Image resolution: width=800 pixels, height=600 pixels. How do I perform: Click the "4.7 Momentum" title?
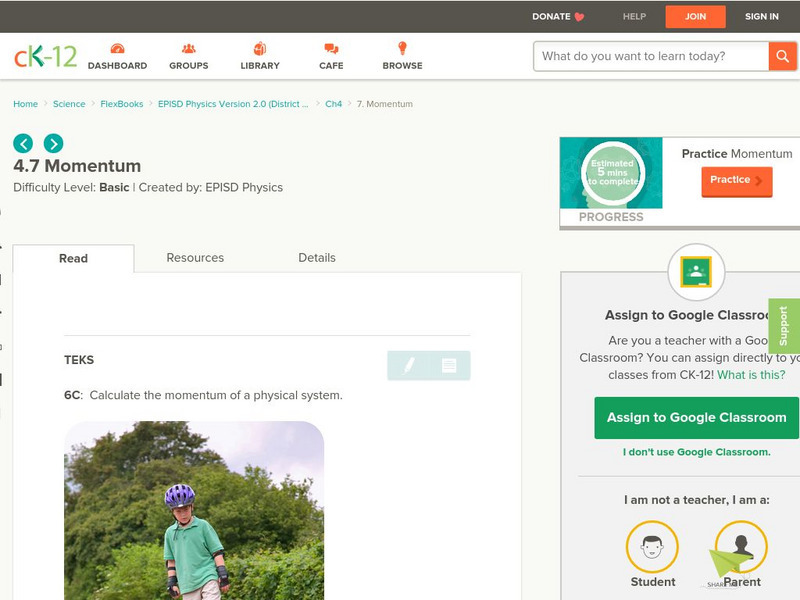[x=77, y=166]
